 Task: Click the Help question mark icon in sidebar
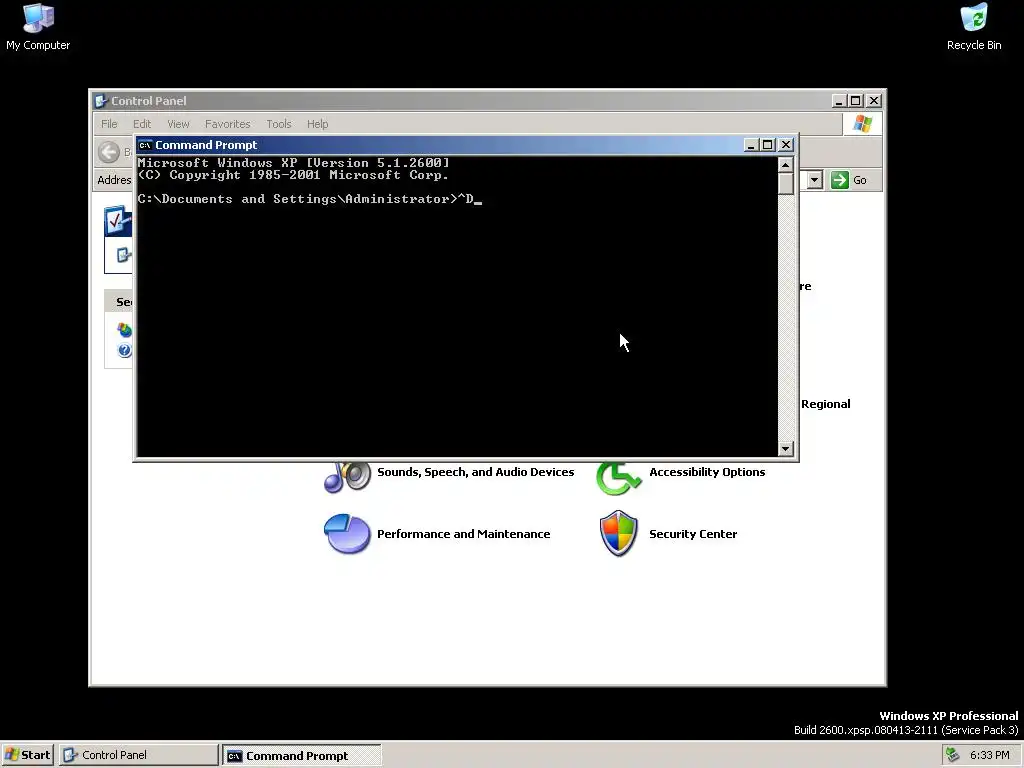124,351
